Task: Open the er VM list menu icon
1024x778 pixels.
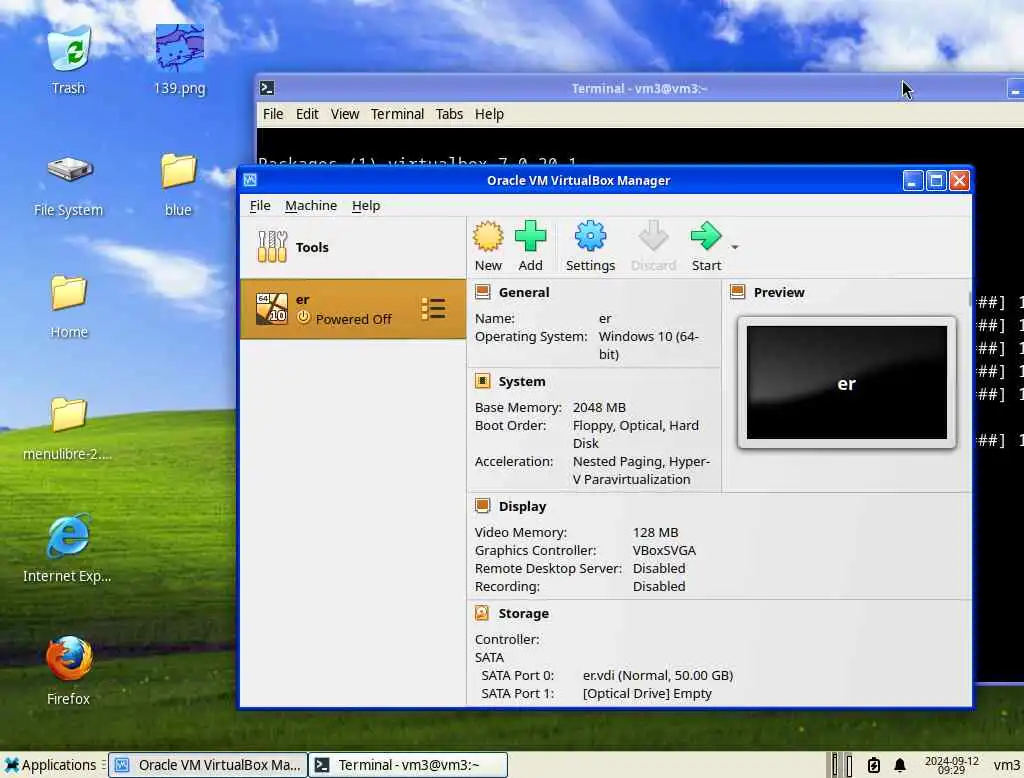Action: pos(433,309)
